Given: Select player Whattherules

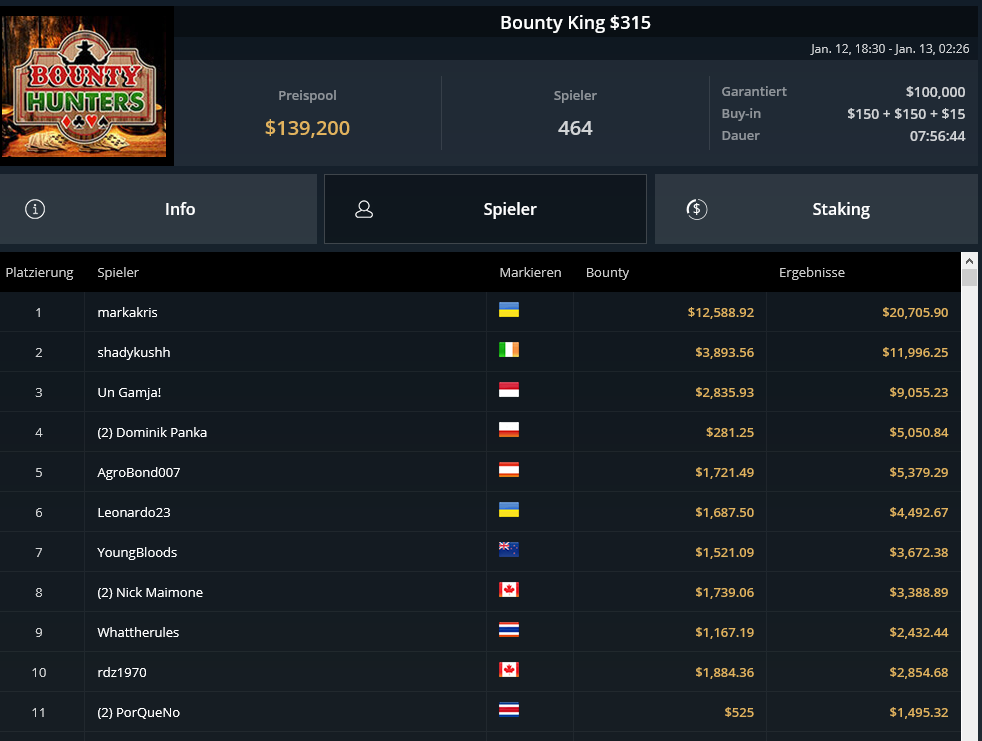Looking at the screenshot, I should (138, 632).
